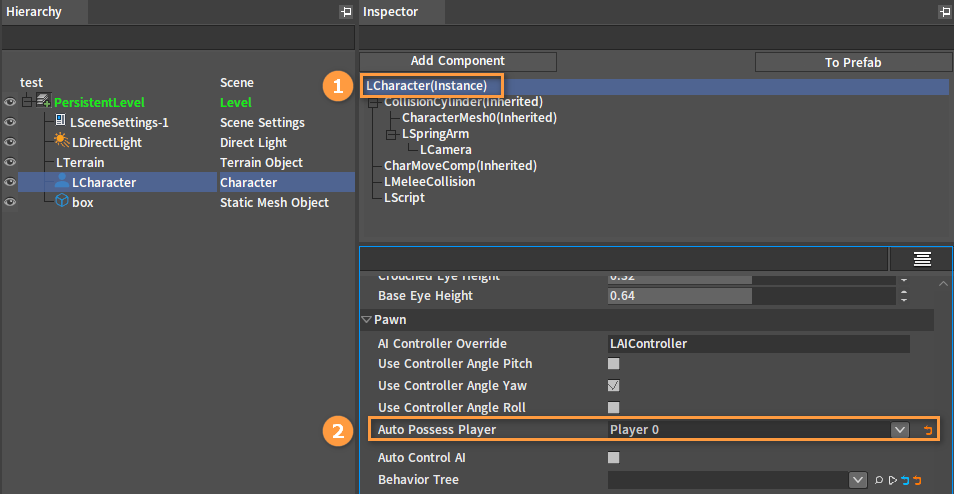
Task: Disable Use Controller Angle Yaw
Action: (614, 386)
